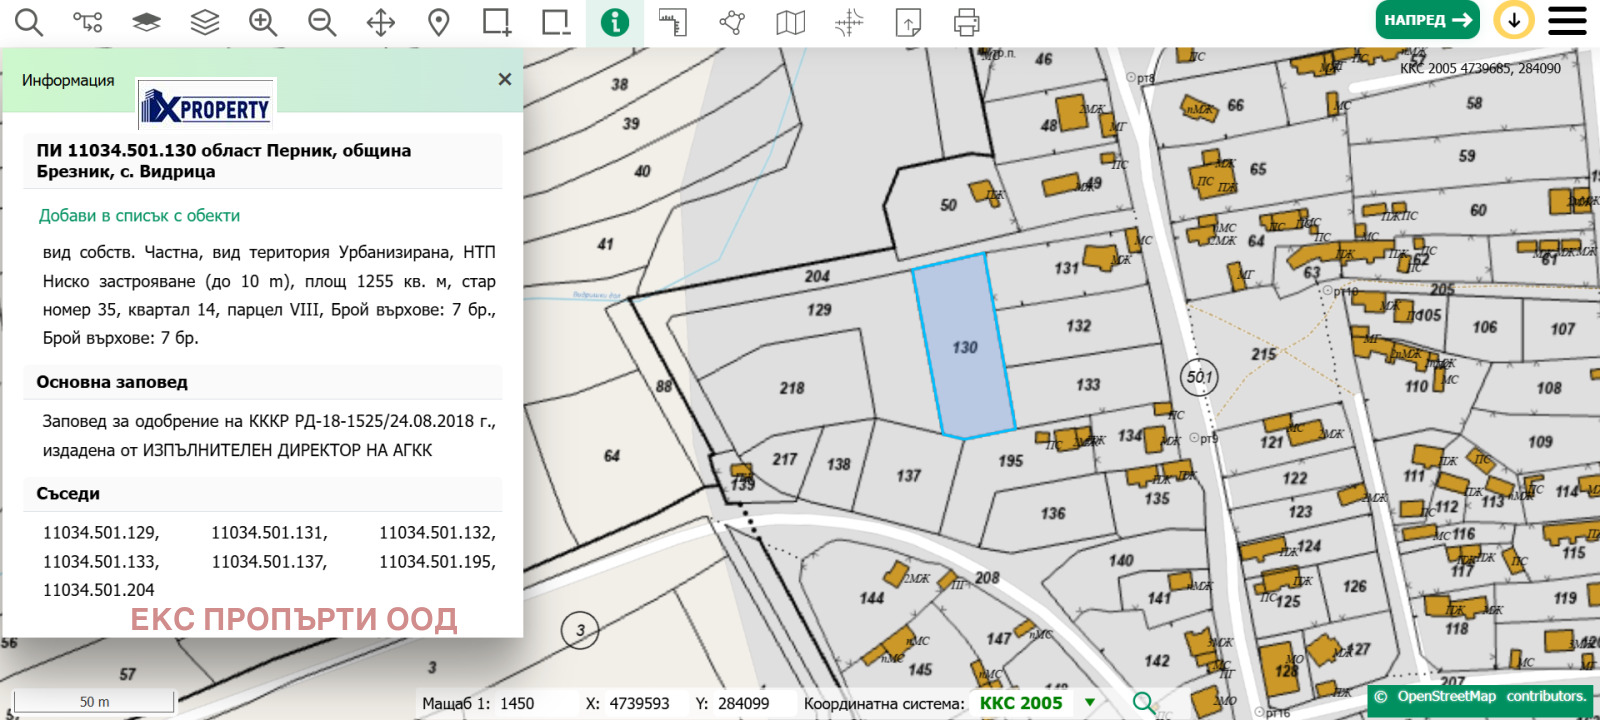1600x720 pixels.
Task: Select the coordinate crosshair grid tool
Action: click(x=849, y=22)
